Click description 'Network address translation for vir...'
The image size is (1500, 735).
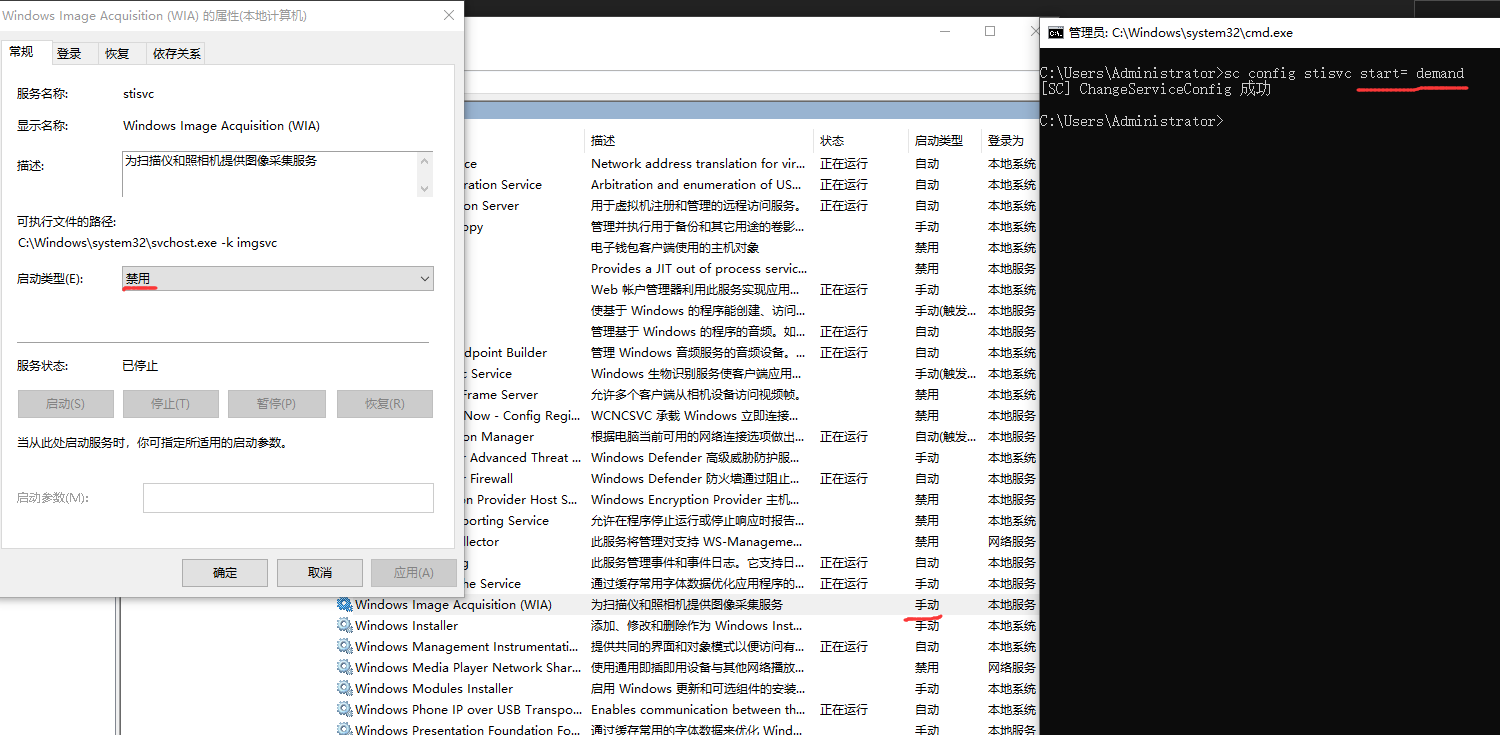click(x=698, y=164)
